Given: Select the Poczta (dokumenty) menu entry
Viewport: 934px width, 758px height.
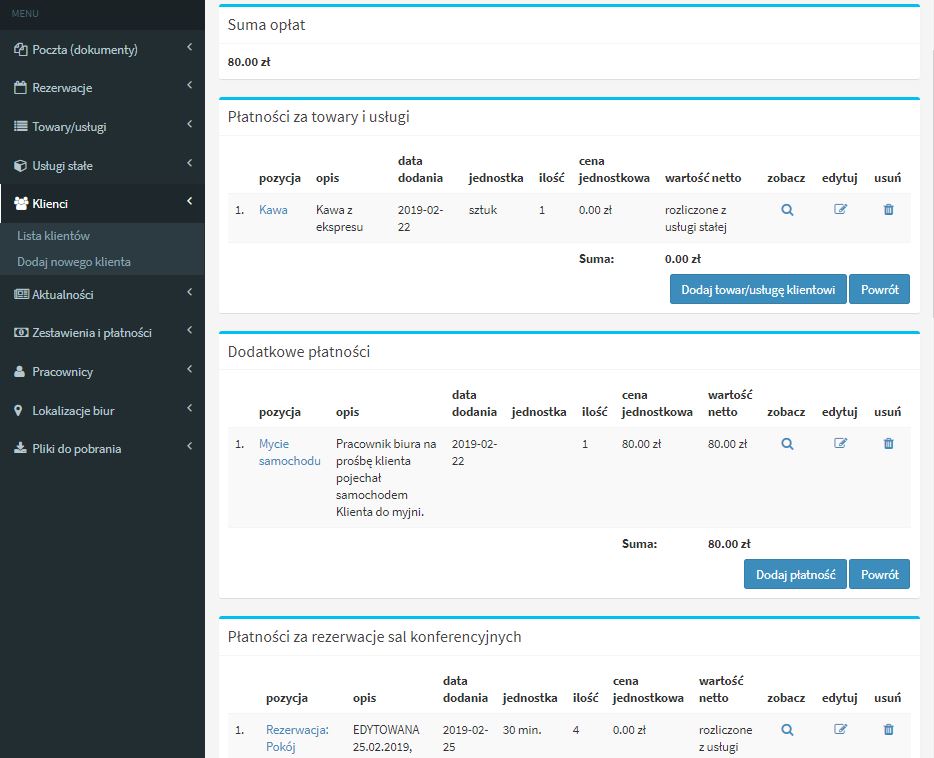Looking at the screenshot, I should pyautogui.click(x=102, y=49).
